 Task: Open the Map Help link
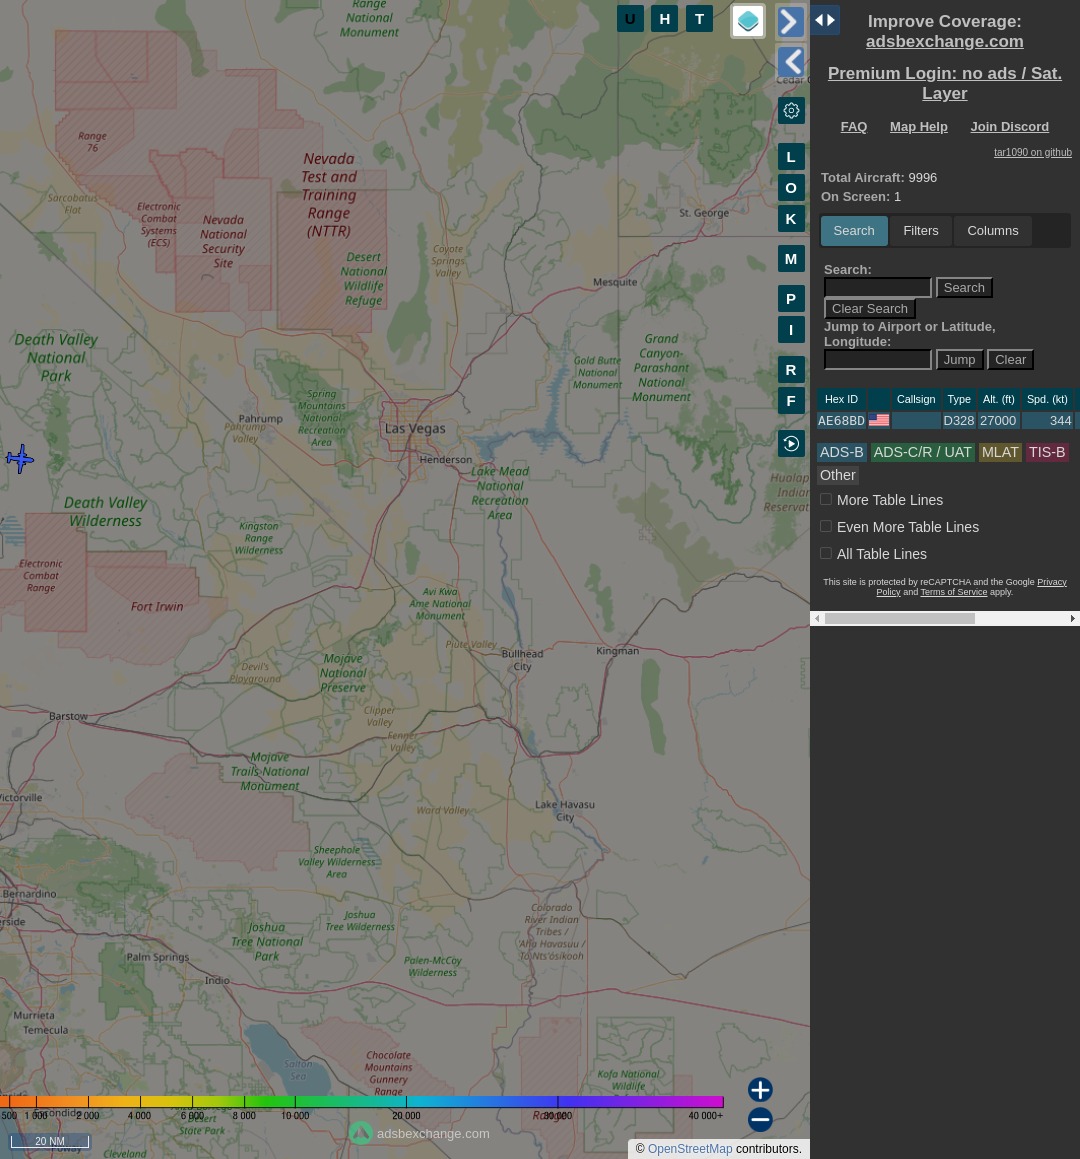coord(919,126)
